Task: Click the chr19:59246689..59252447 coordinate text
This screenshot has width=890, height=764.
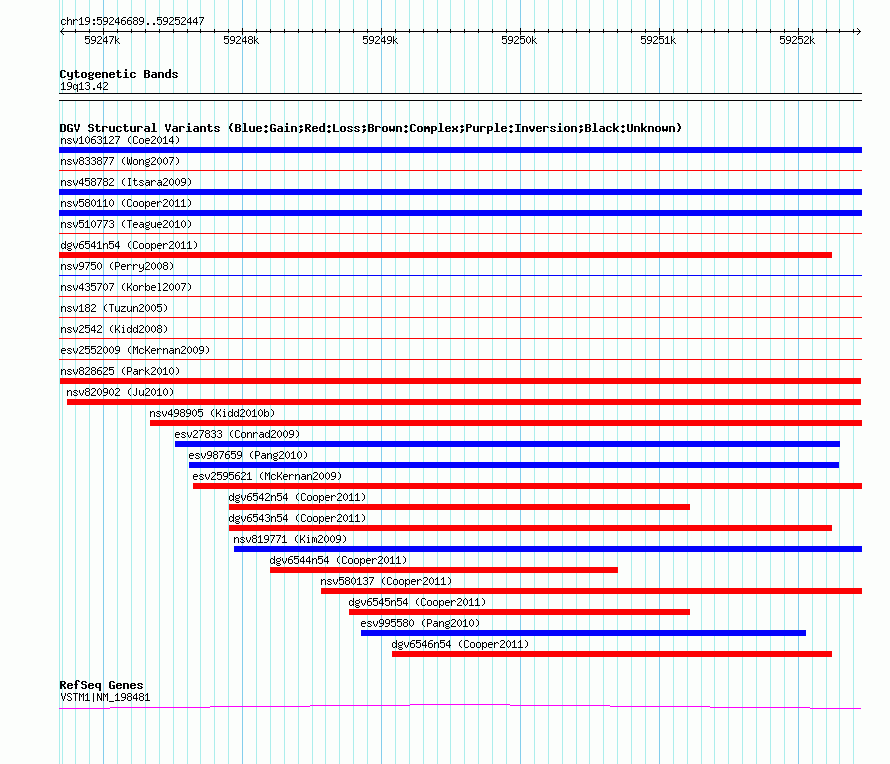Action: point(132,21)
